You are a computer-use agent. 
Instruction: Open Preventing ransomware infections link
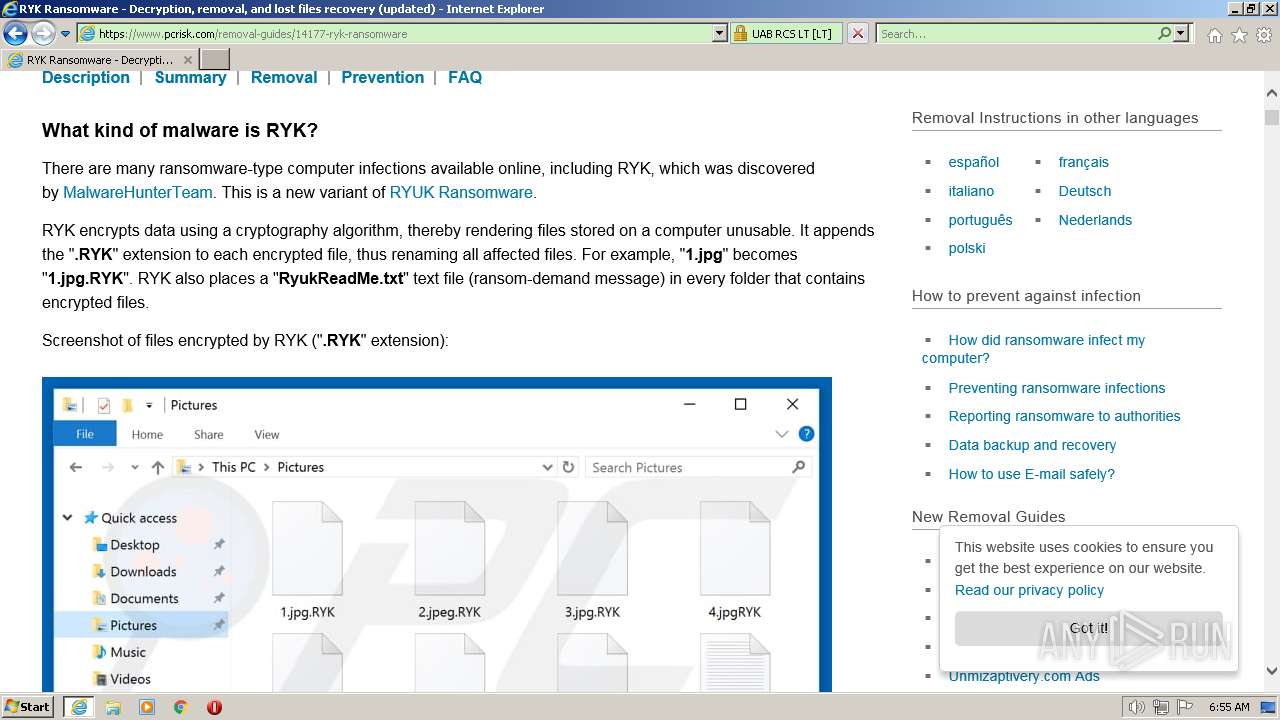[1057, 388]
